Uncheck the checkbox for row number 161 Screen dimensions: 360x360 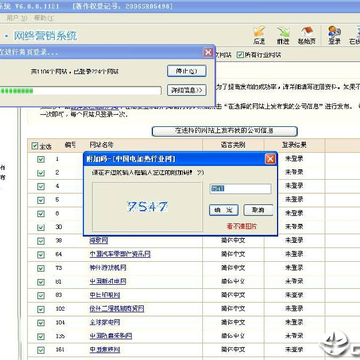pos(41,350)
